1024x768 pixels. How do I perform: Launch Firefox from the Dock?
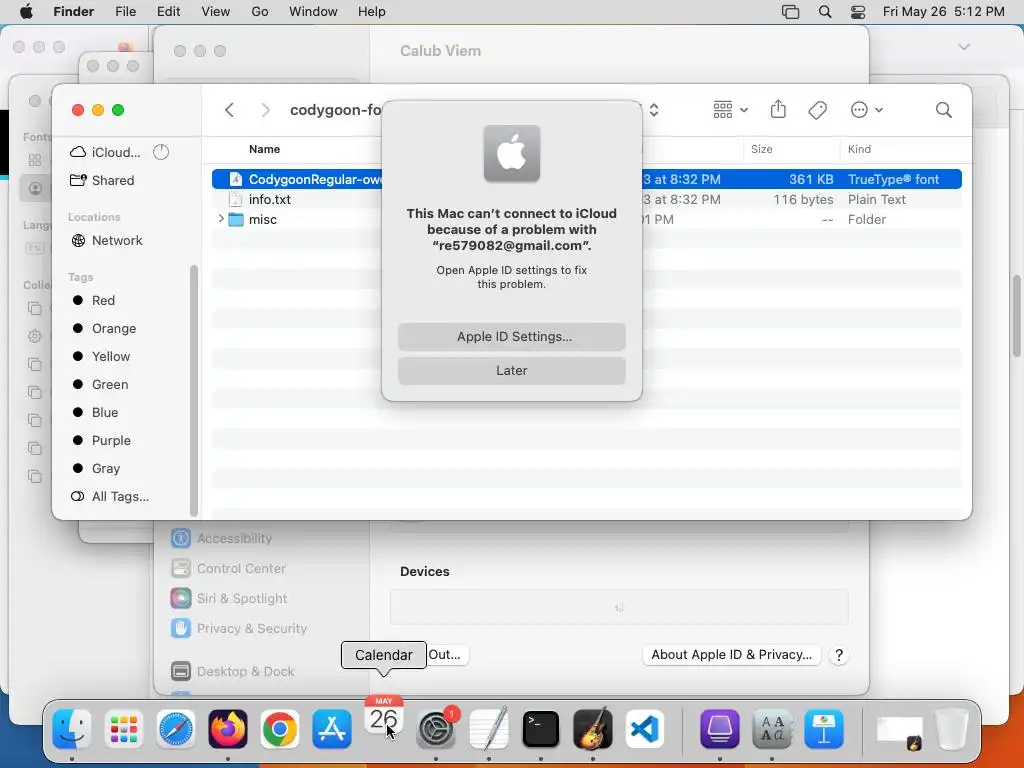228,729
